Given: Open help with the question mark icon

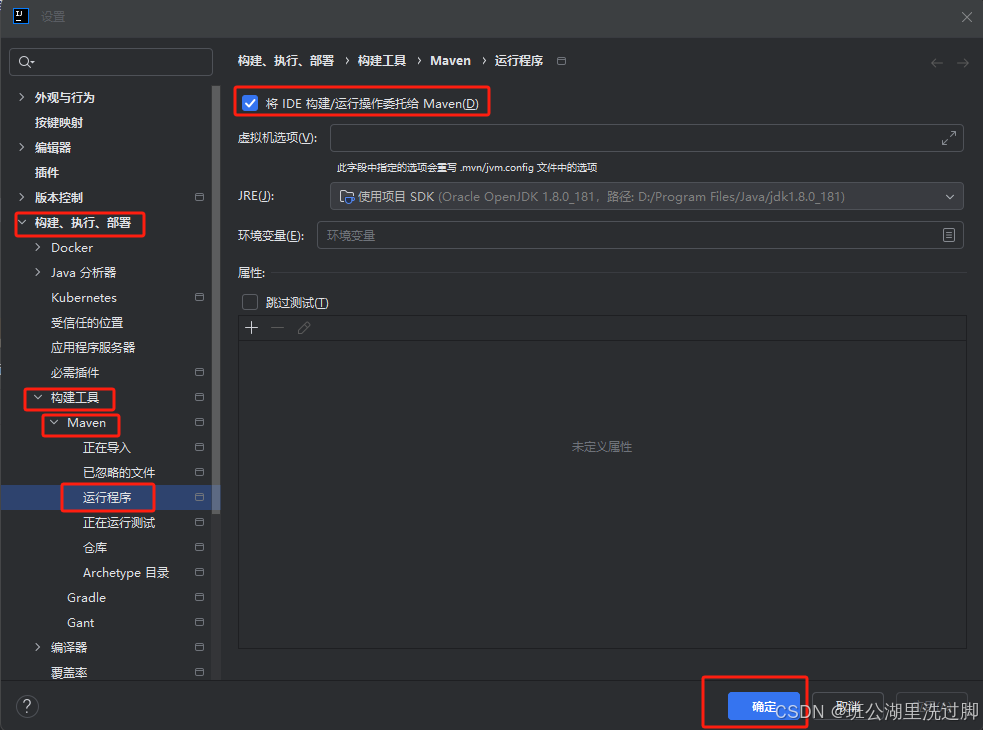Looking at the screenshot, I should tap(27, 707).
